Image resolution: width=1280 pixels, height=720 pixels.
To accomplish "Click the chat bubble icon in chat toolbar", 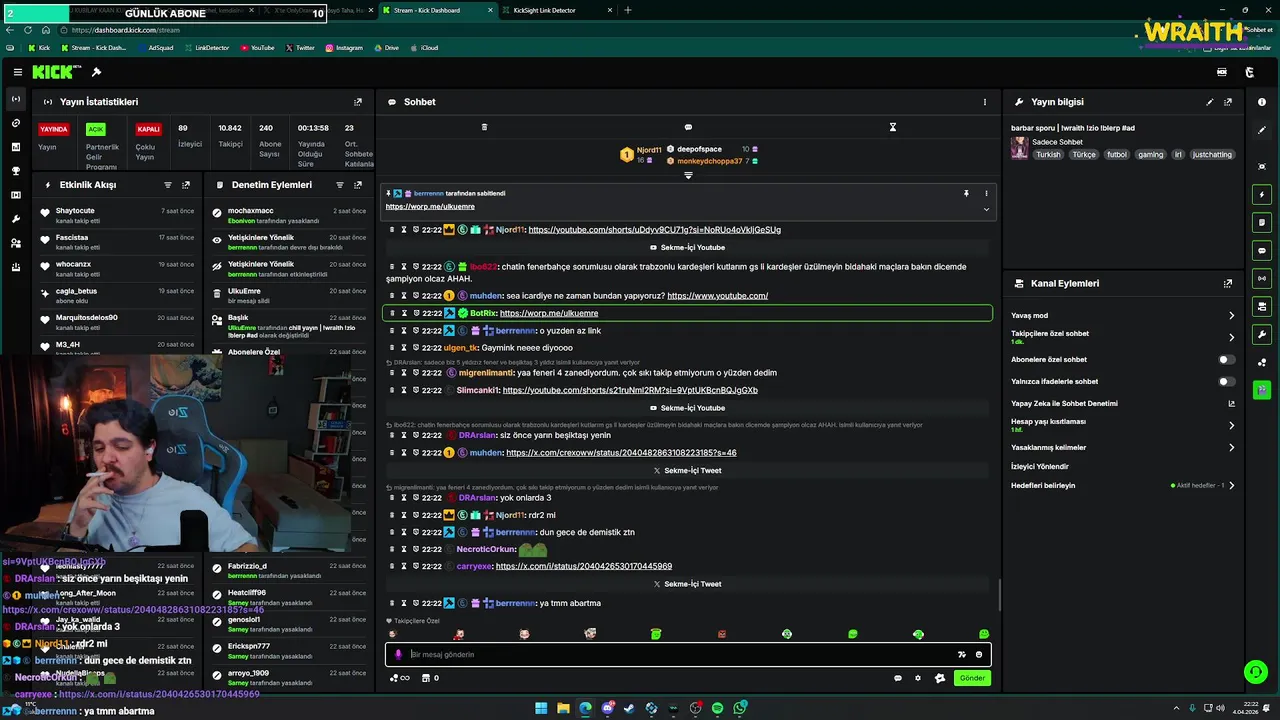I will point(688,127).
